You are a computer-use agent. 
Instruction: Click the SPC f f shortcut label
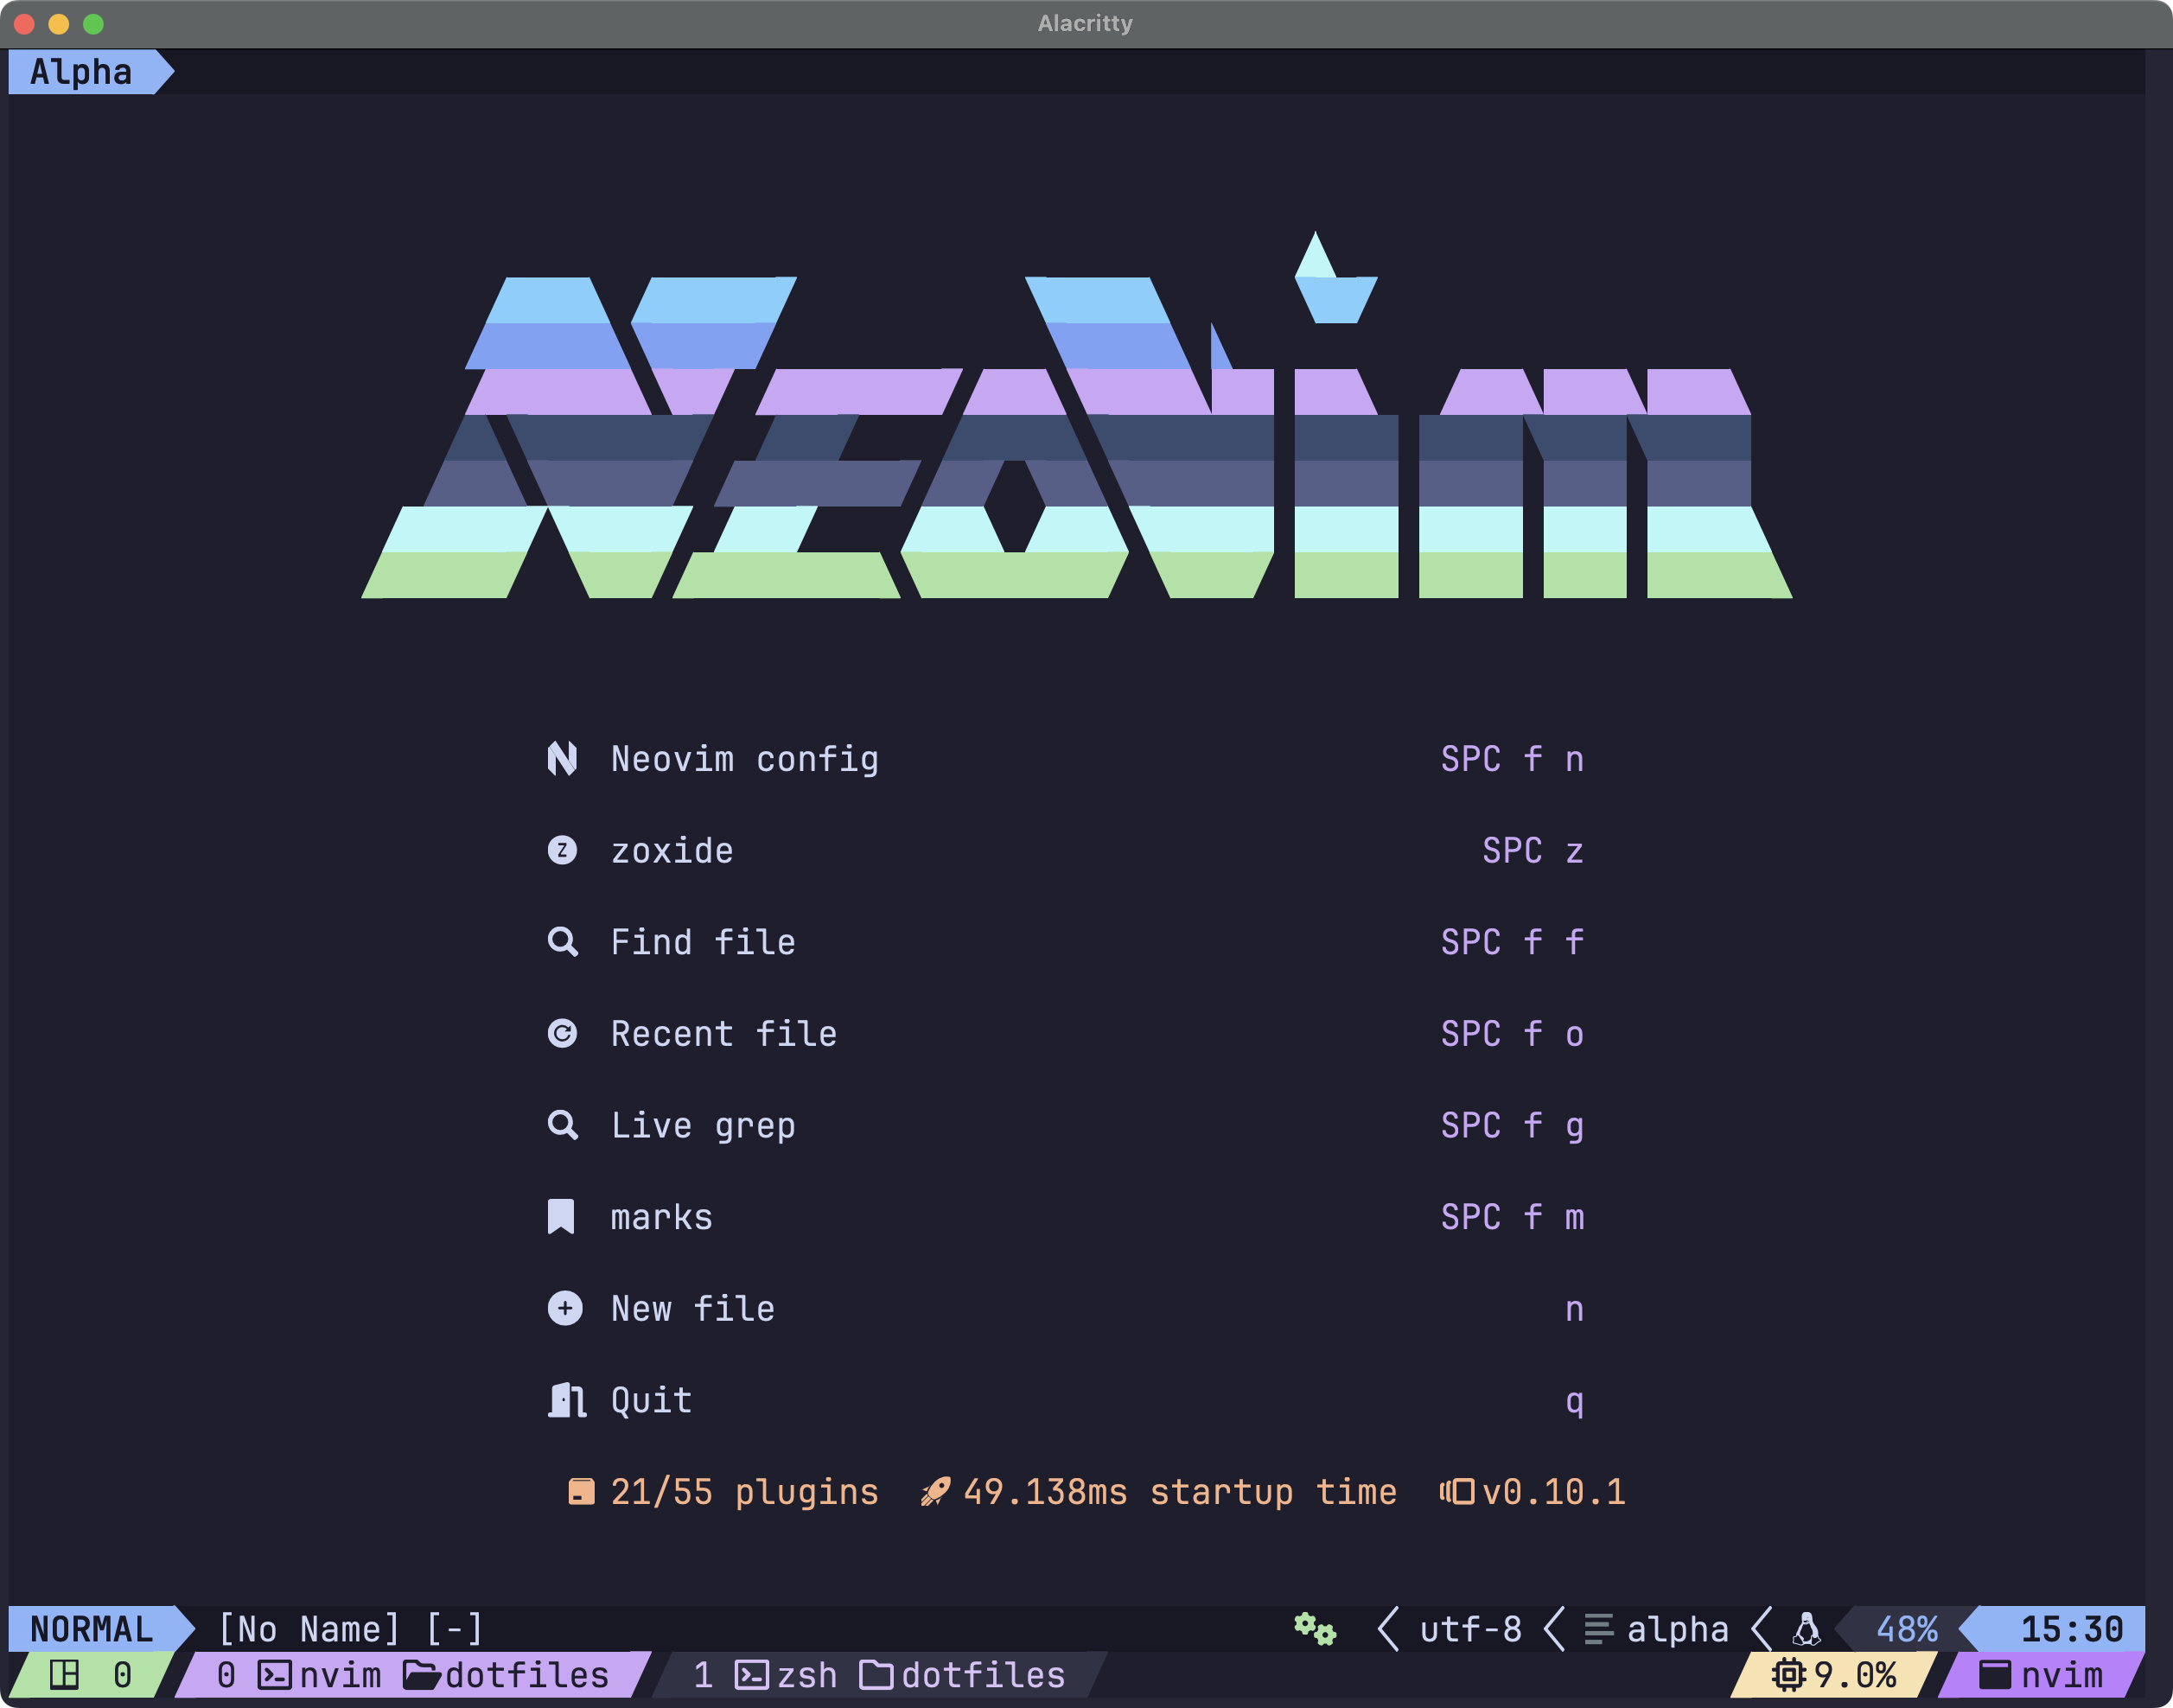pyautogui.click(x=1512, y=942)
